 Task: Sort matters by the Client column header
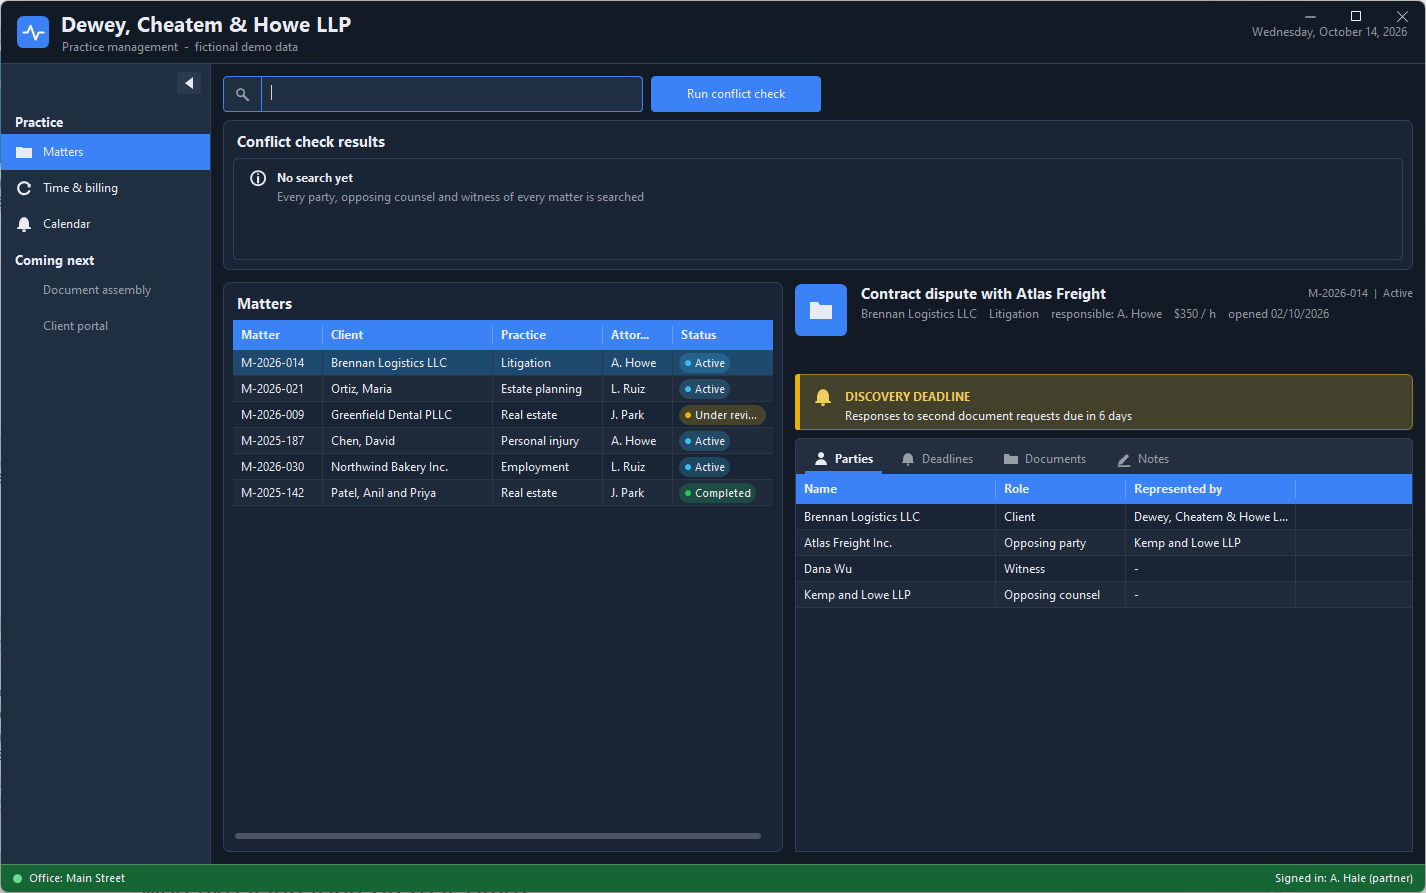point(407,335)
